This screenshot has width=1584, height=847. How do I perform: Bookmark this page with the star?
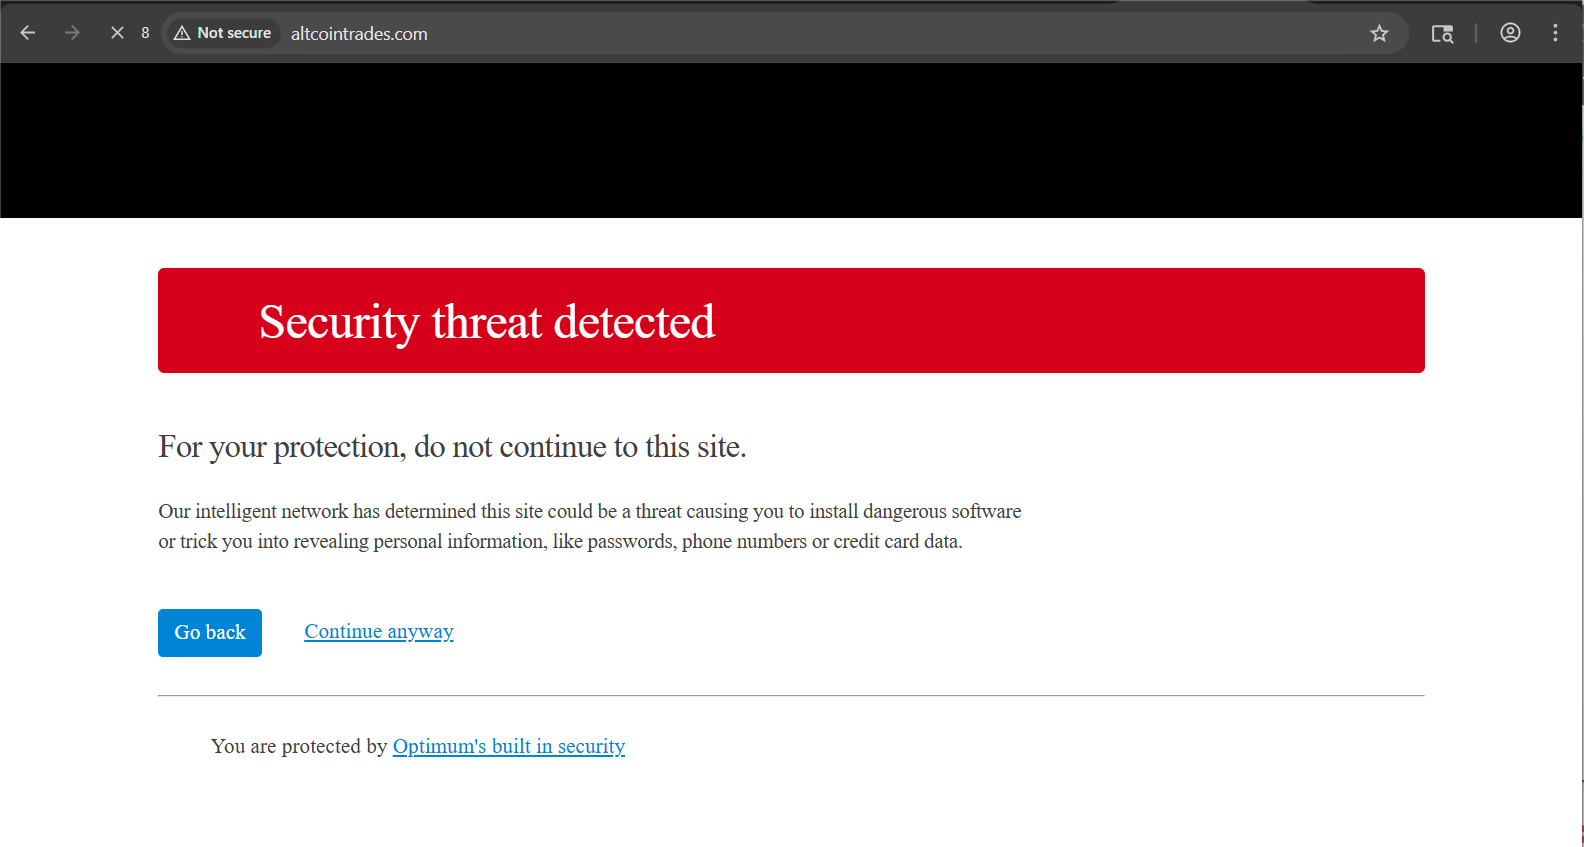tap(1379, 34)
